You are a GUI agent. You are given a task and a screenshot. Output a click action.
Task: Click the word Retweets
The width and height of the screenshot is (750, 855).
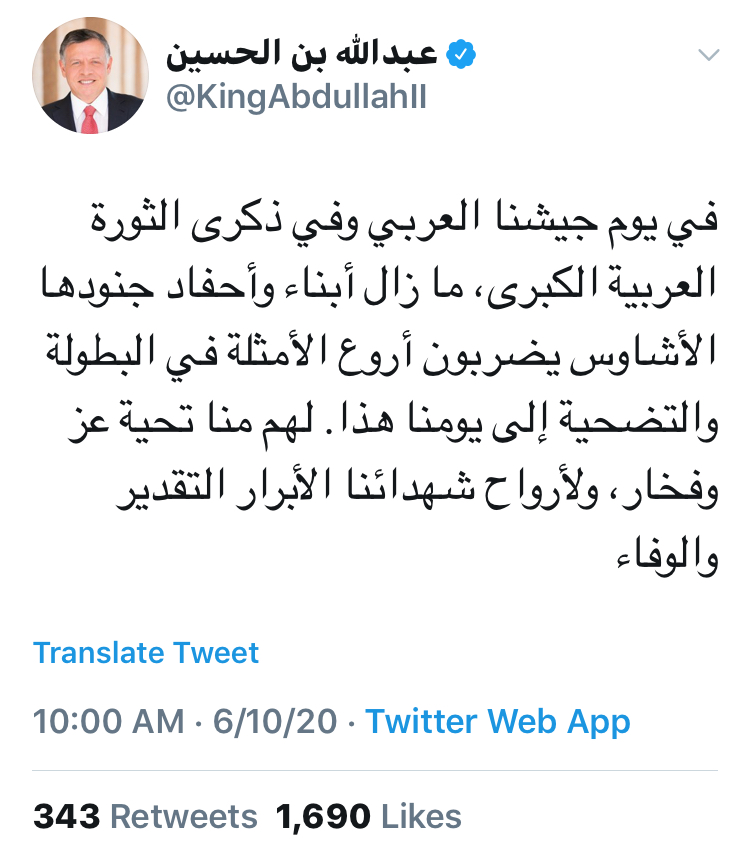click(x=184, y=816)
